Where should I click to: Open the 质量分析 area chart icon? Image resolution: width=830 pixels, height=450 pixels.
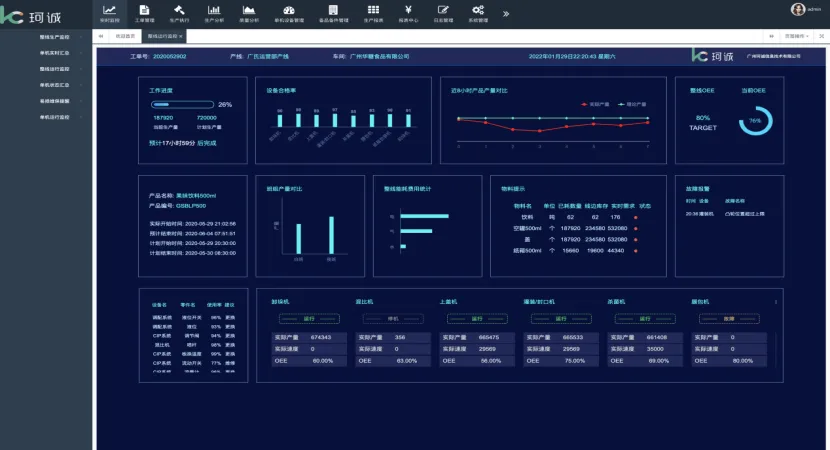(248, 13)
